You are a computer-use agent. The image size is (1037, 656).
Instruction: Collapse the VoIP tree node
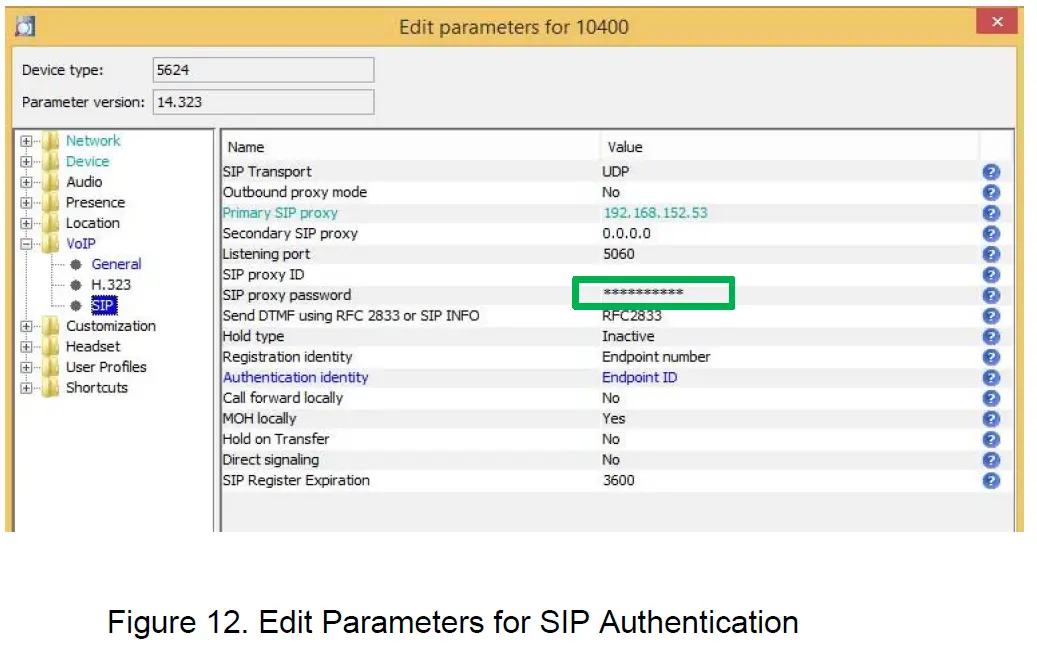pyautogui.click(x=27, y=244)
